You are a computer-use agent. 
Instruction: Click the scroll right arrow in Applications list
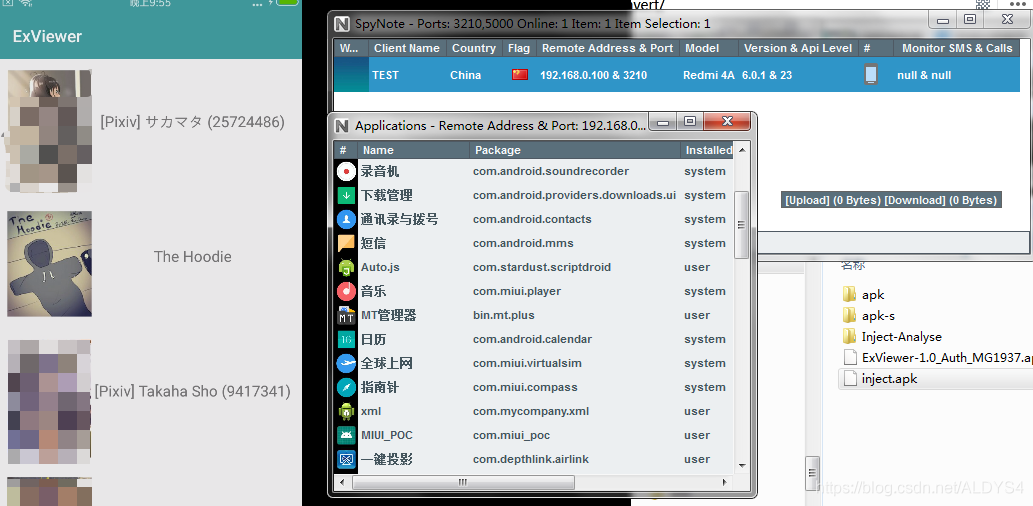tap(725, 482)
